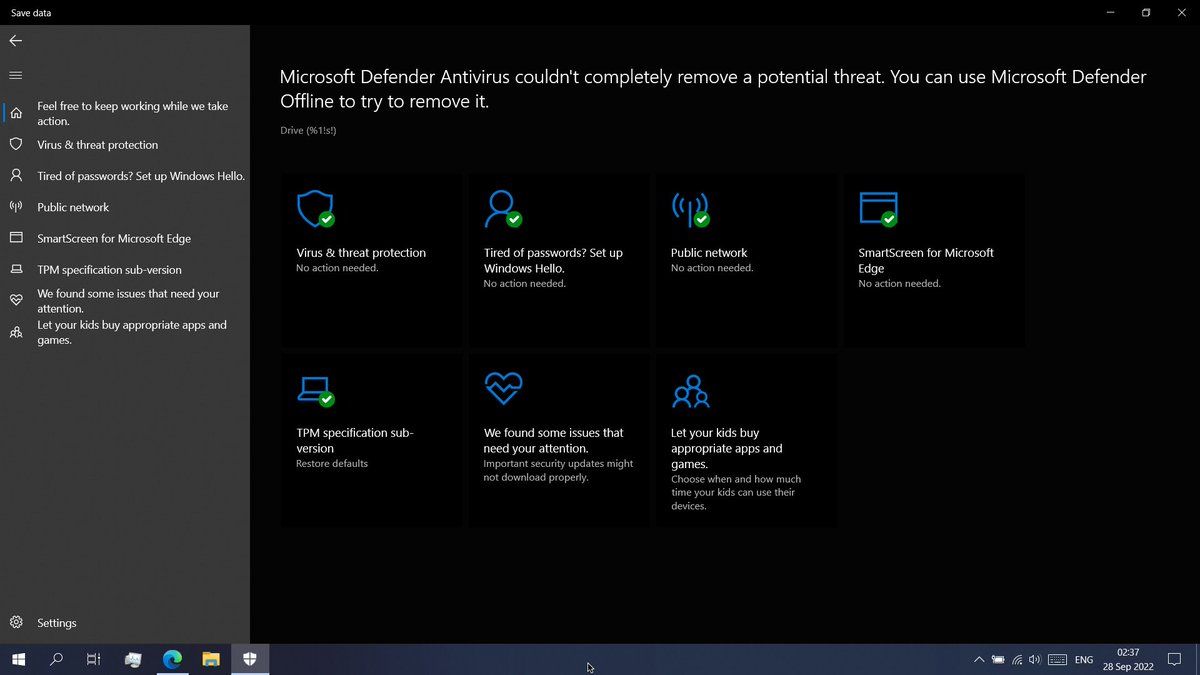
Task: Click Restore defaults under the TPM tile
Action: (x=332, y=464)
